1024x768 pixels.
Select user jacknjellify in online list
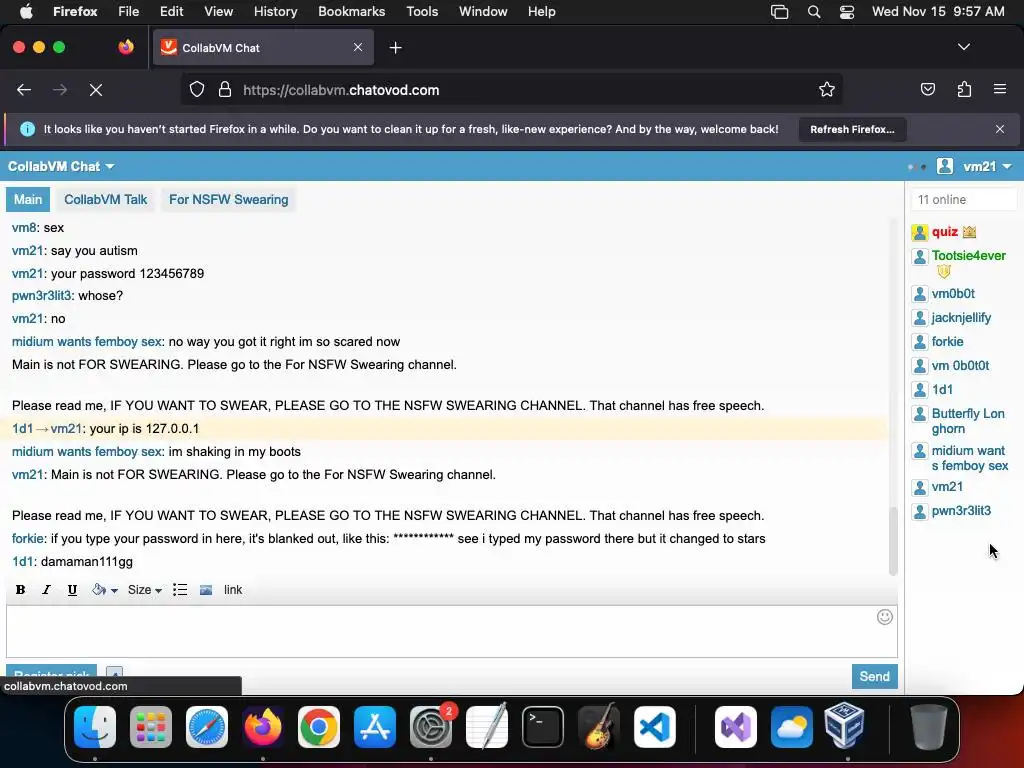961,317
